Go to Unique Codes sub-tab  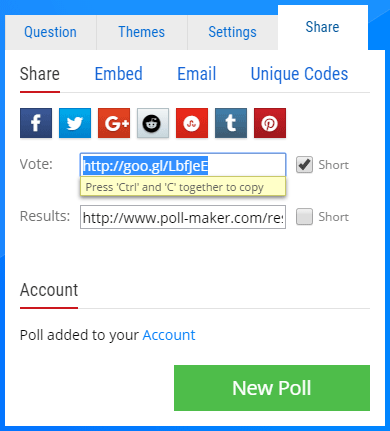(x=299, y=74)
